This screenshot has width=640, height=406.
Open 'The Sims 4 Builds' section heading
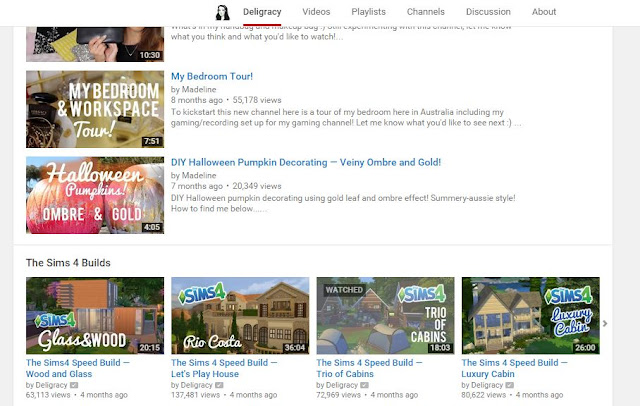[68, 263]
